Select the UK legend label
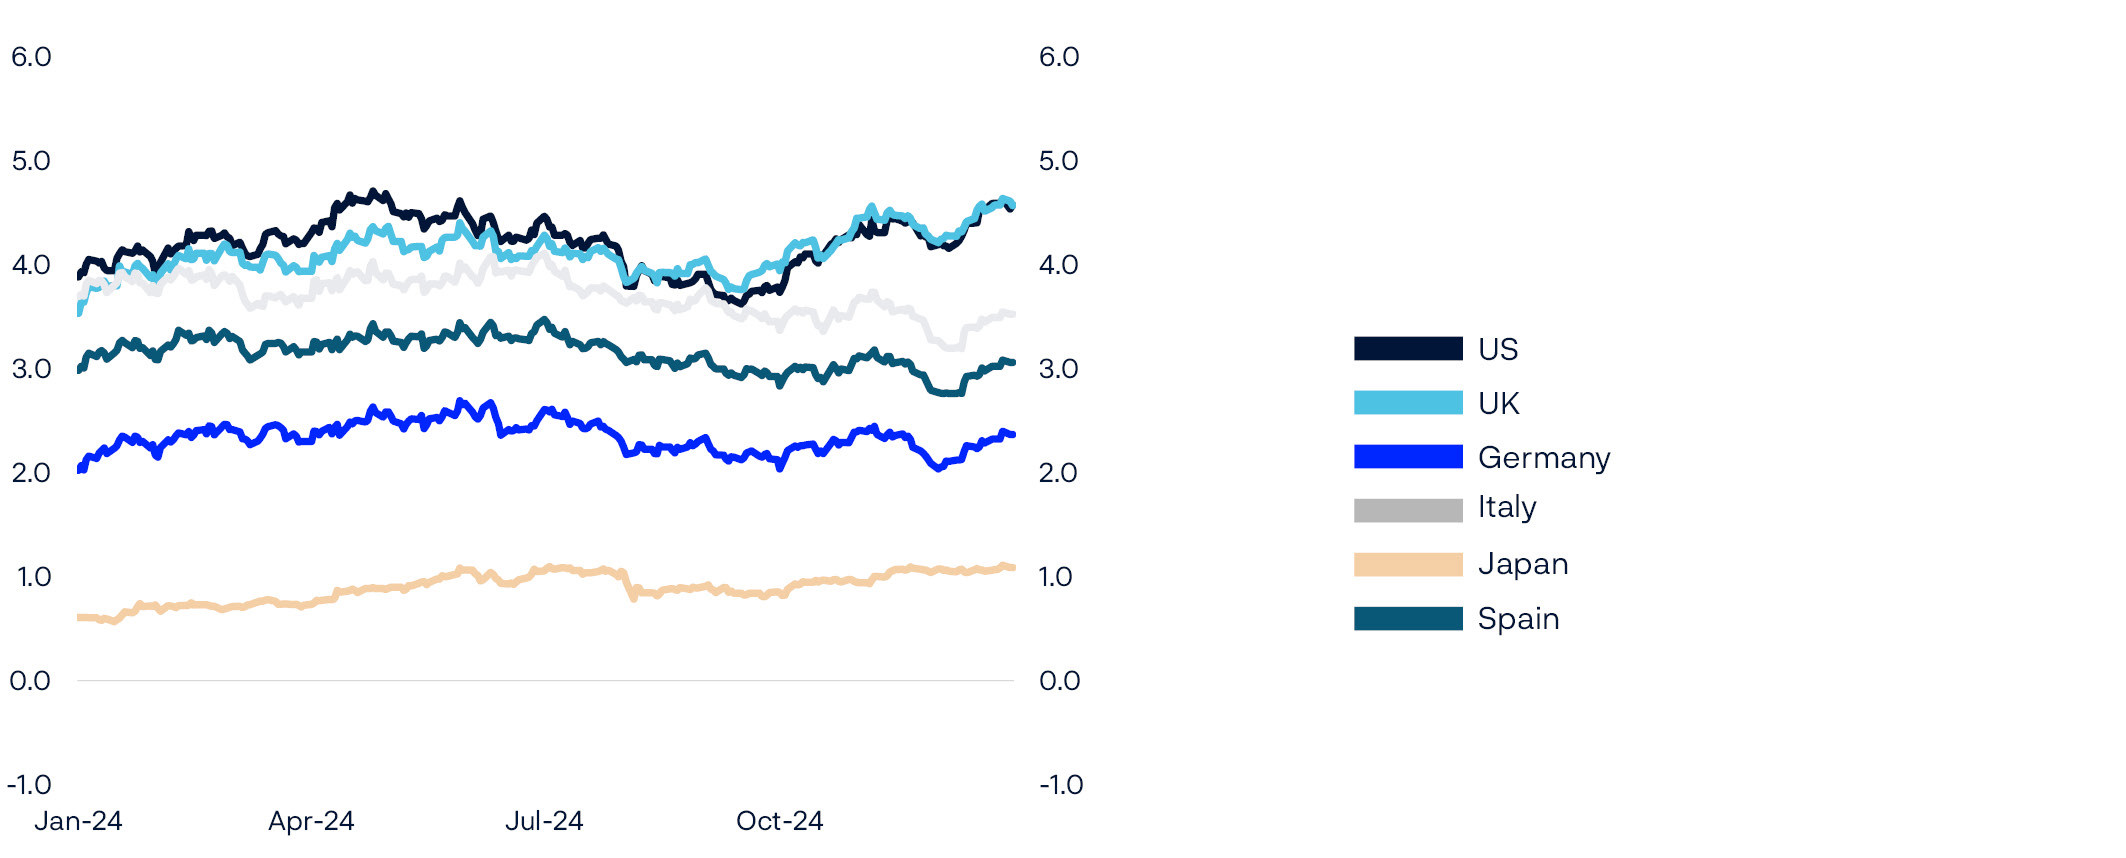2126x858 pixels. pos(1498,403)
